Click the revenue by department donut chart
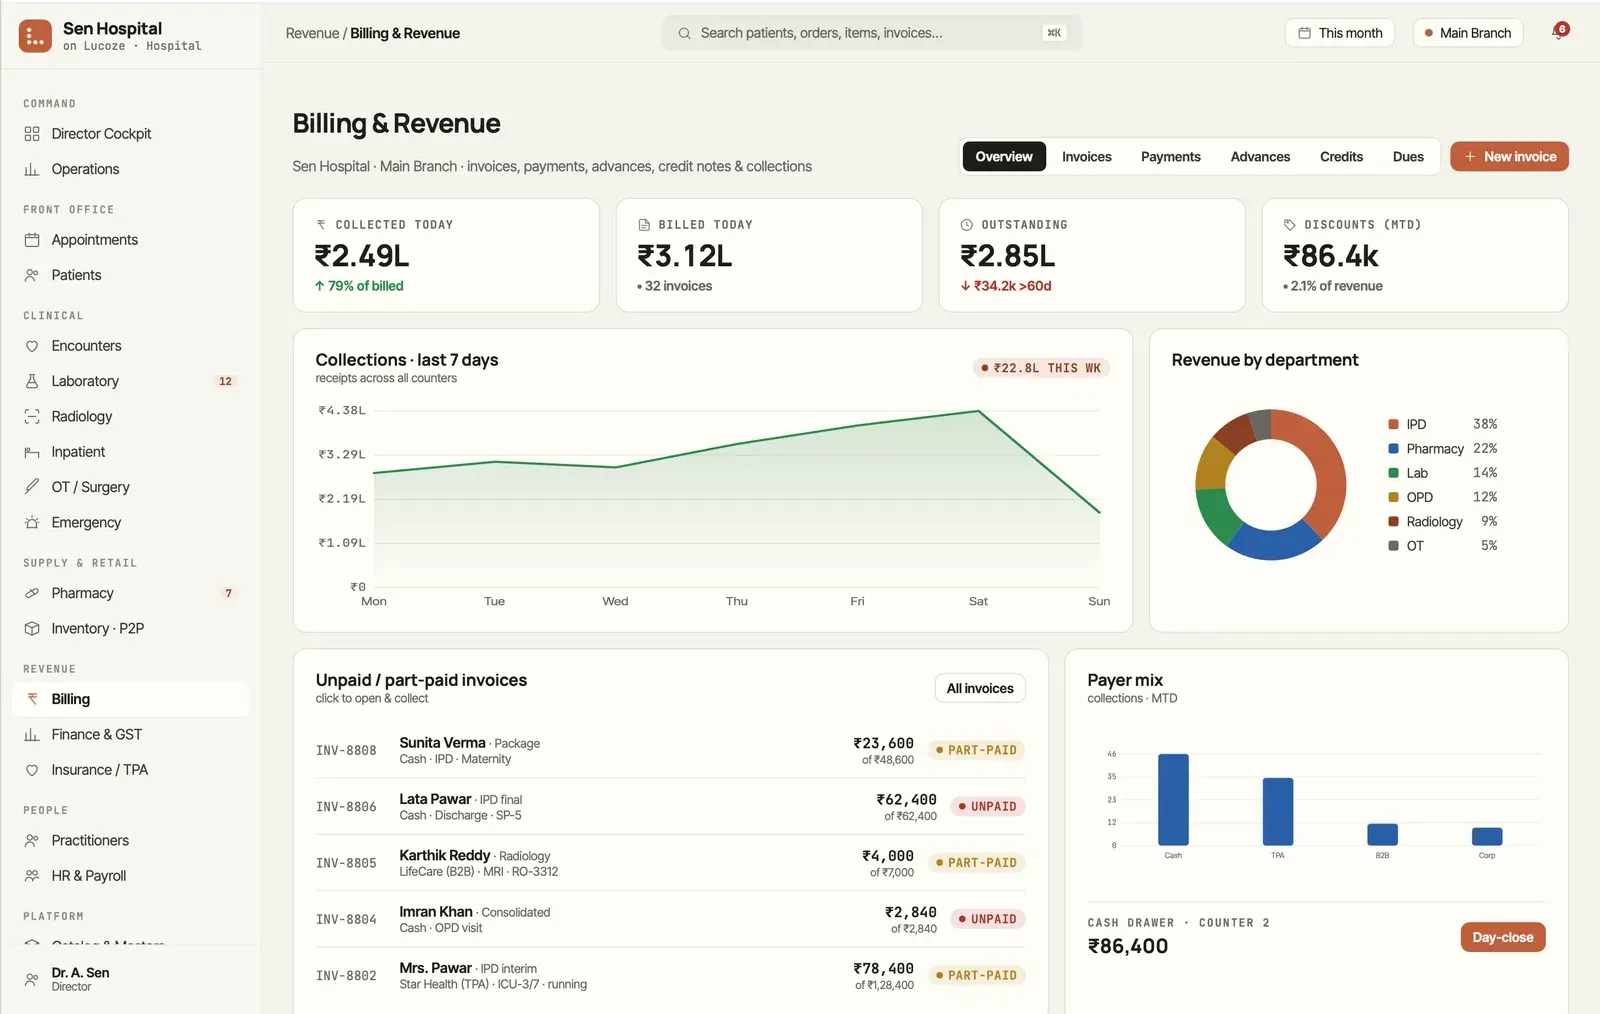The image size is (1600, 1014). click(x=1270, y=484)
